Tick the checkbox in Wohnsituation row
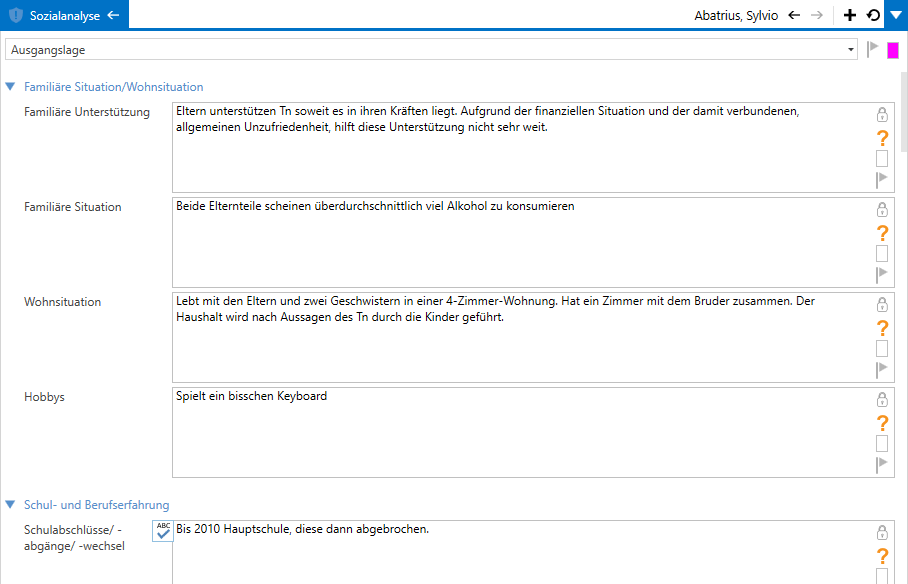 [x=882, y=349]
